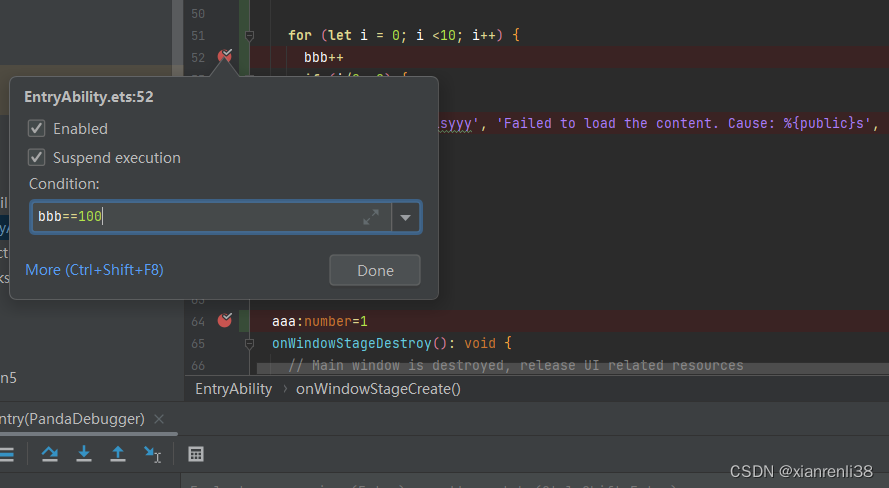Click Step Over debugger icon
Image resolution: width=889 pixels, height=488 pixels.
pyautogui.click(x=50, y=453)
